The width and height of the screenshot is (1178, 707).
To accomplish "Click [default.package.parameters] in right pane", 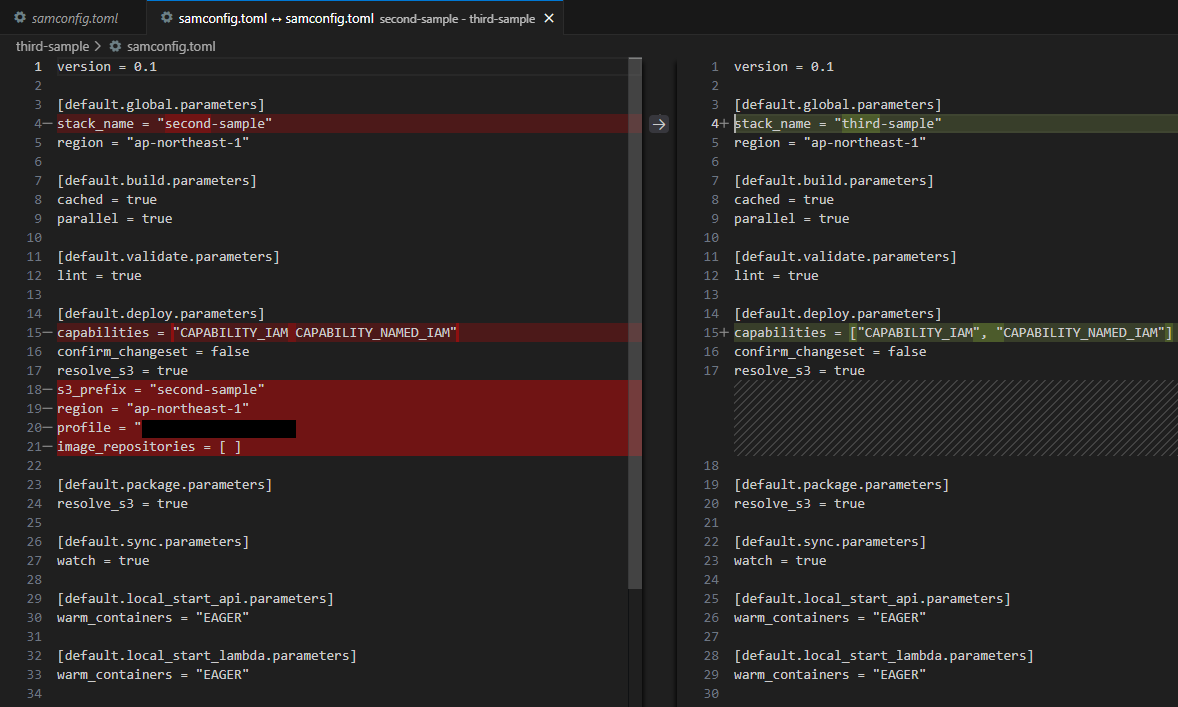I will click(841, 485).
